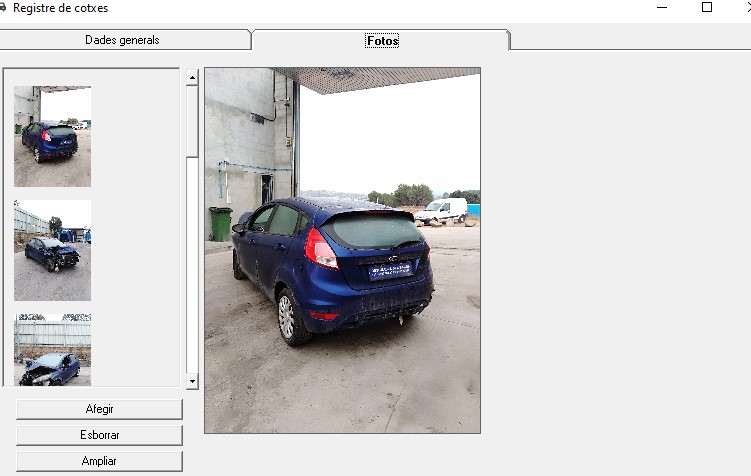Click the Registre de cotxes title bar text

(60, 8)
